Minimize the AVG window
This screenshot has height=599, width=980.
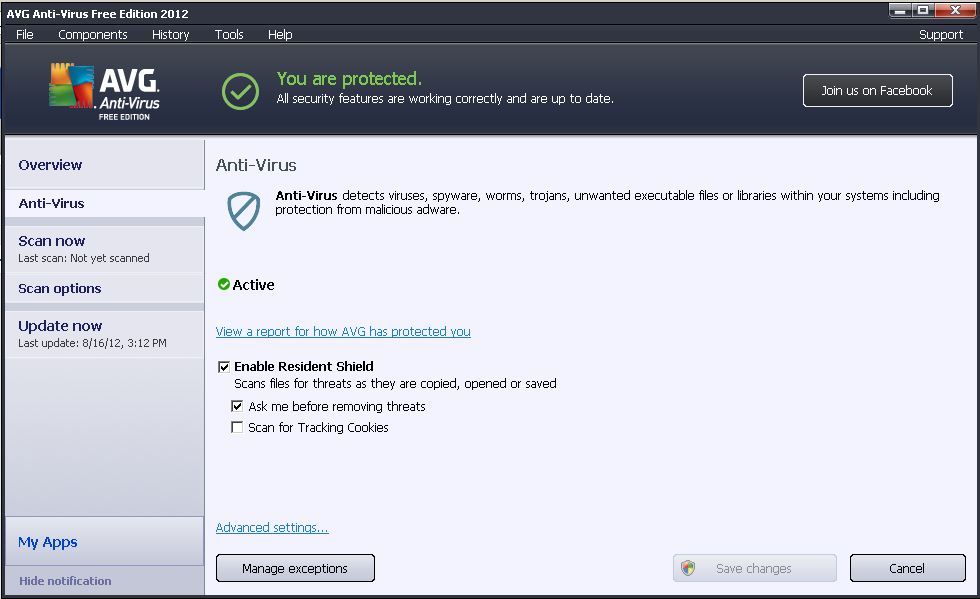[x=901, y=10]
